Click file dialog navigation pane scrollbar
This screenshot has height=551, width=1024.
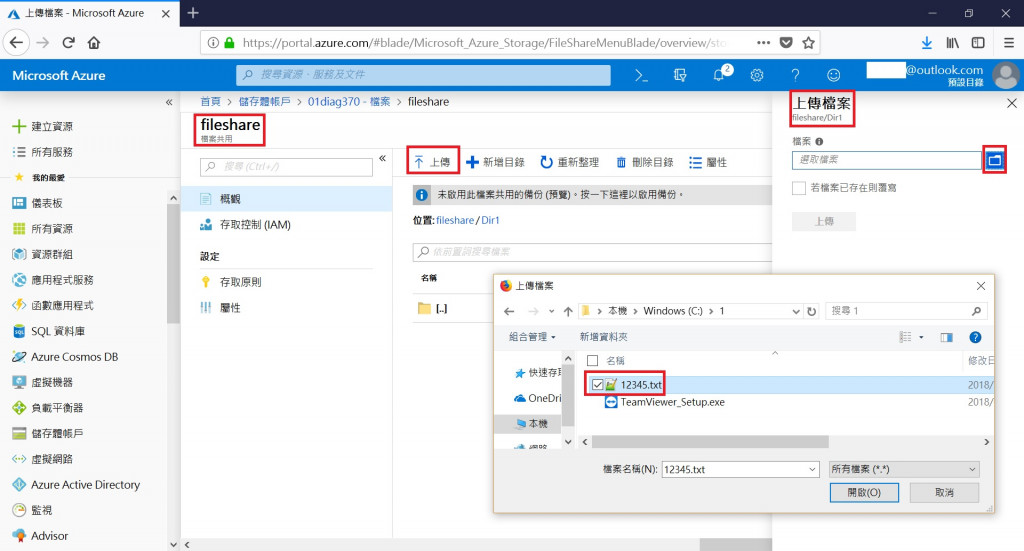(x=568, y=395)
